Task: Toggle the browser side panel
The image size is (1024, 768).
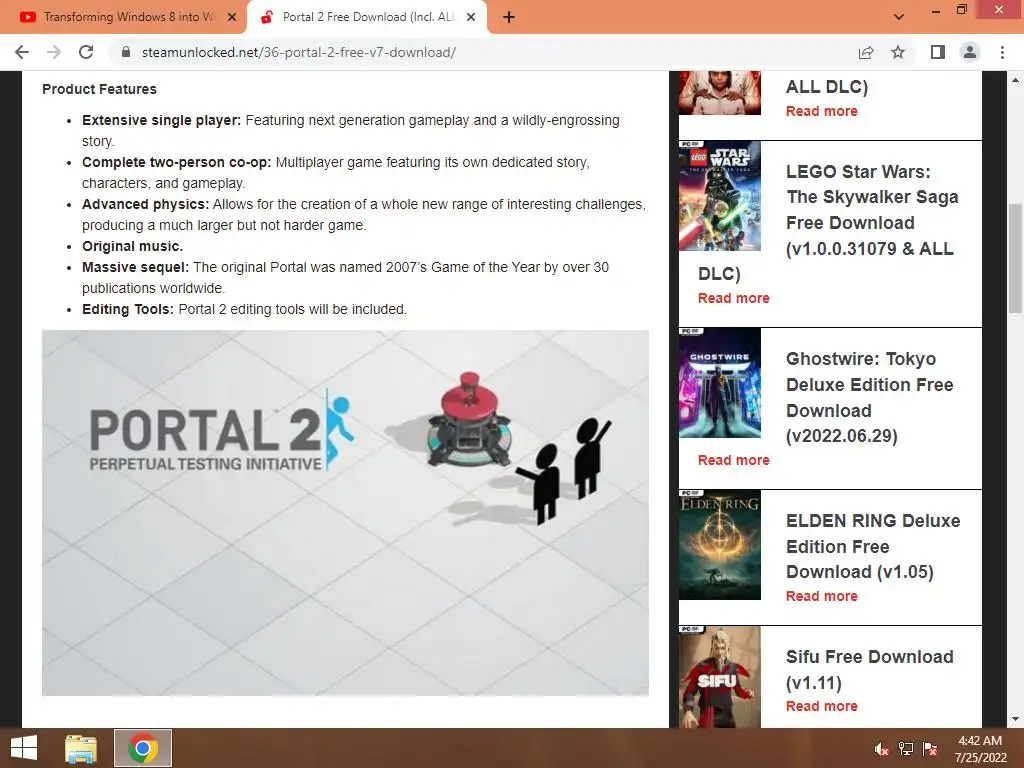Action: (x=938, y=52)
